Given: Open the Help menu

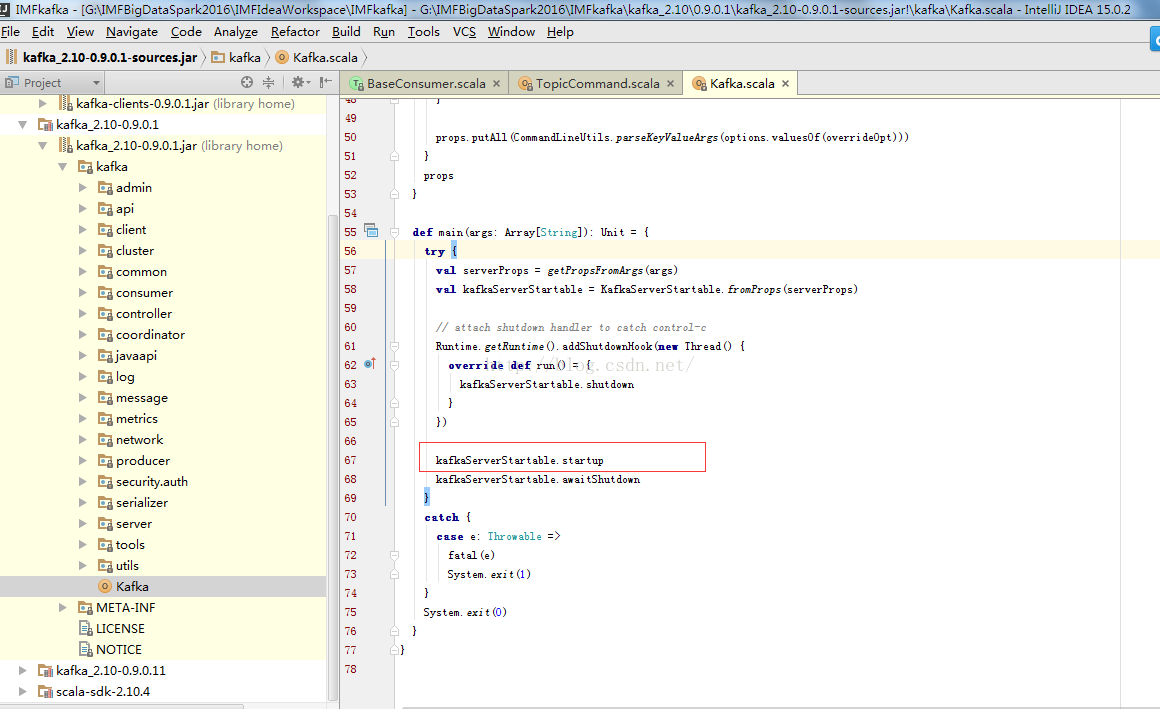Looking at the screenshot, I should (x=560, y=32).
